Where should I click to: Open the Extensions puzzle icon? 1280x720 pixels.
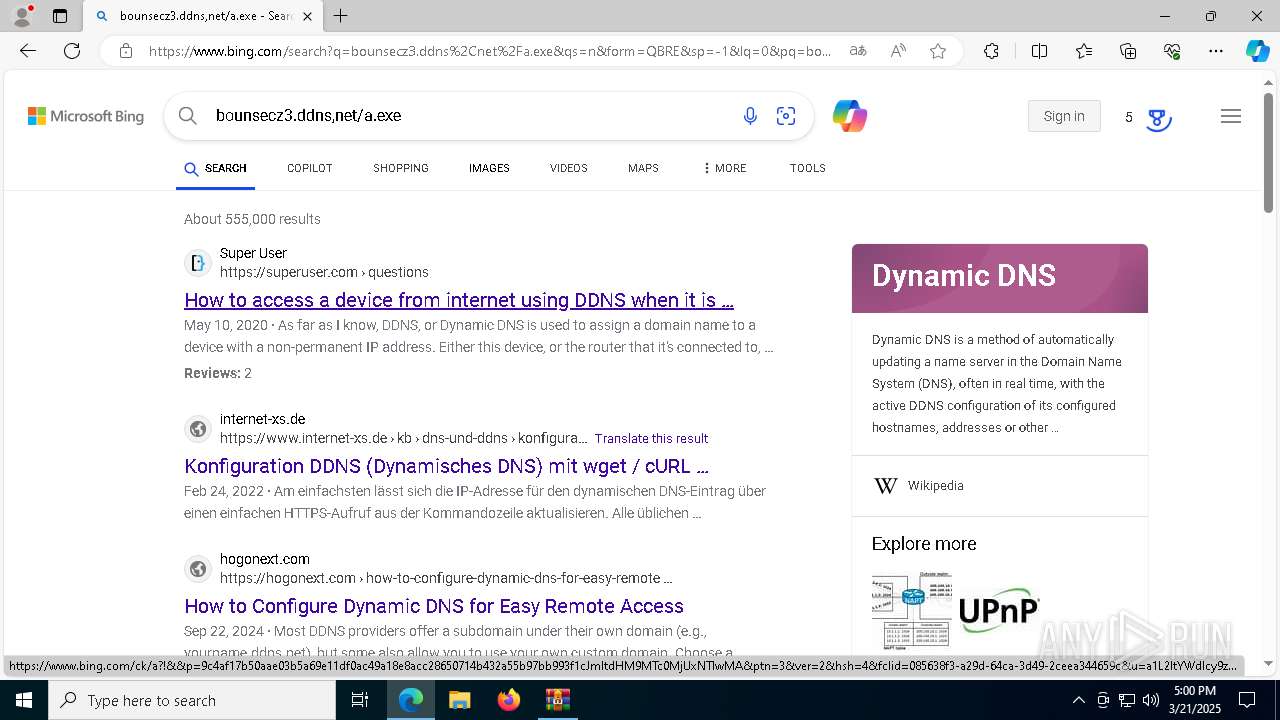click(991, 51)
